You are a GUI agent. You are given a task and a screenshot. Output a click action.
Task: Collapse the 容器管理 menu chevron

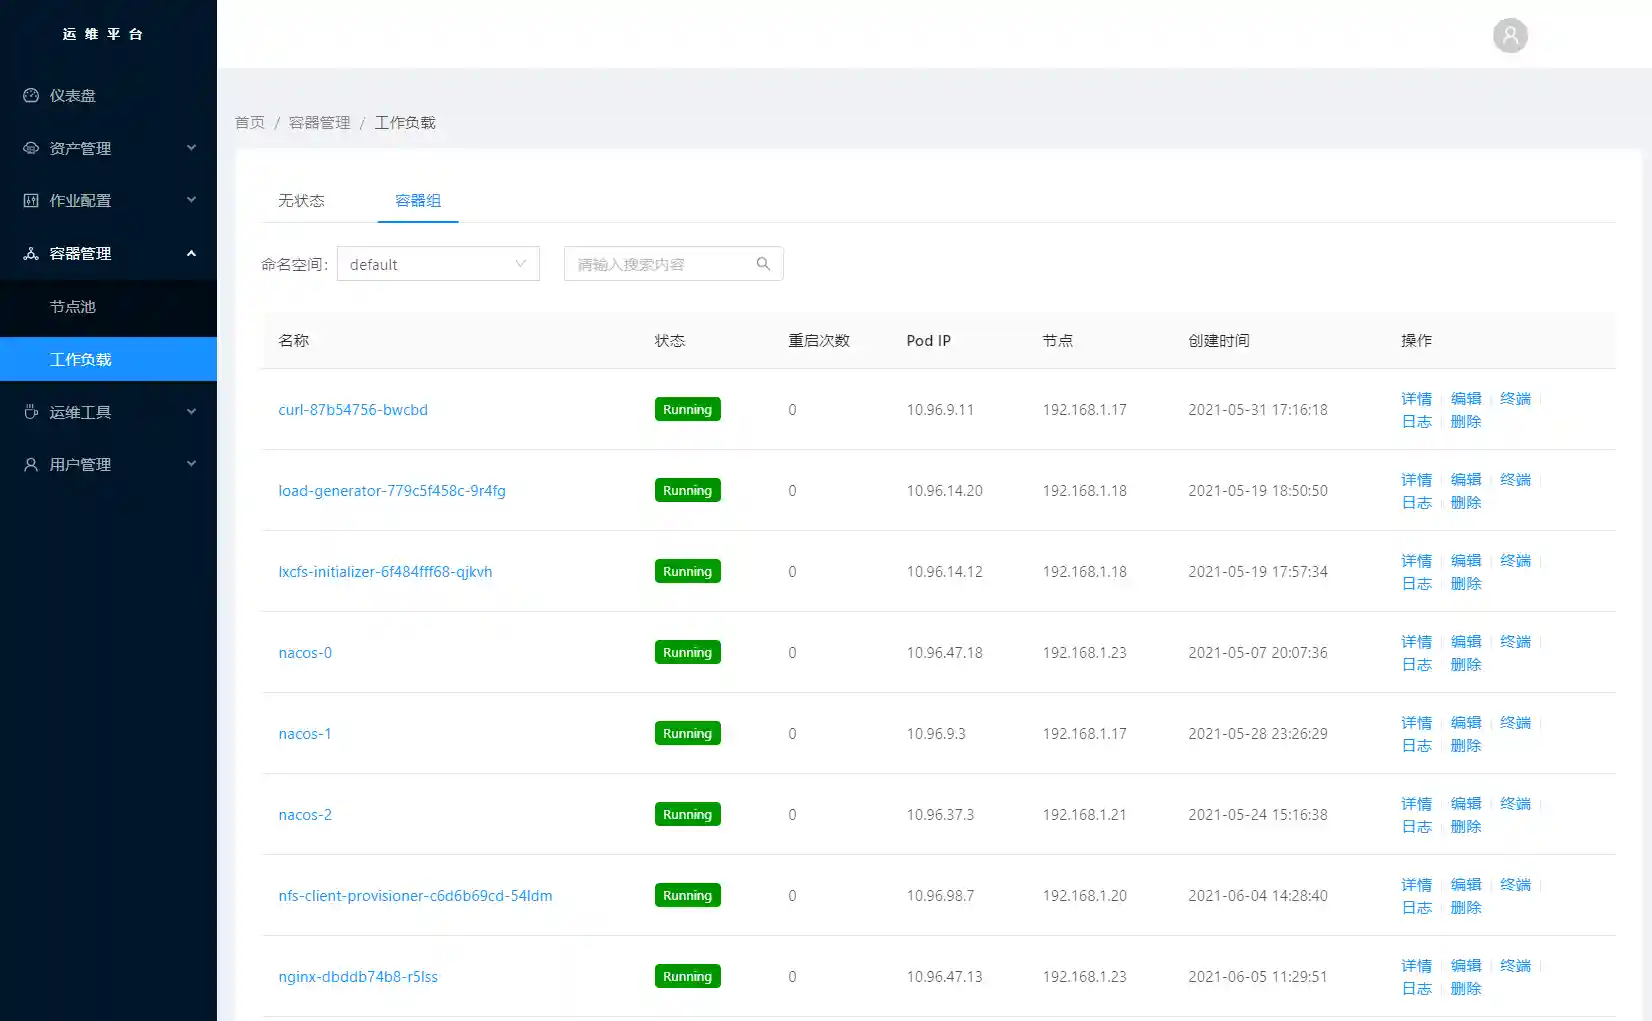[191, 254]
